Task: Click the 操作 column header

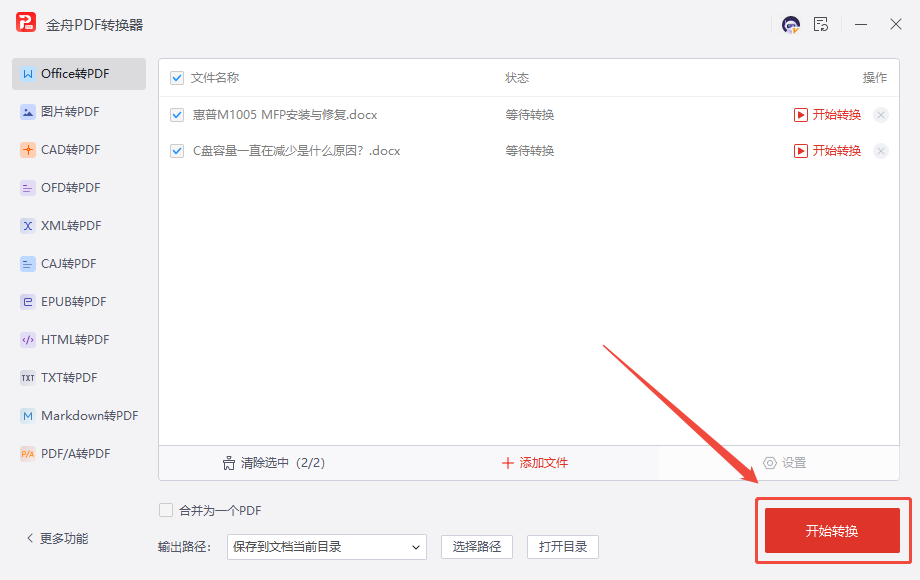Action: point(874,78)
